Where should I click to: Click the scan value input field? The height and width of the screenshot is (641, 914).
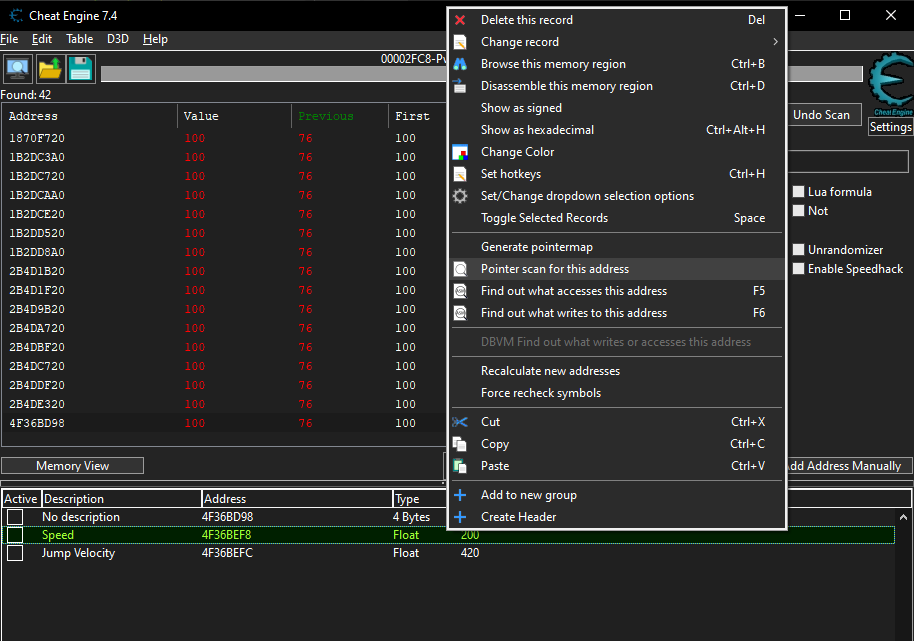coord(848,161)
